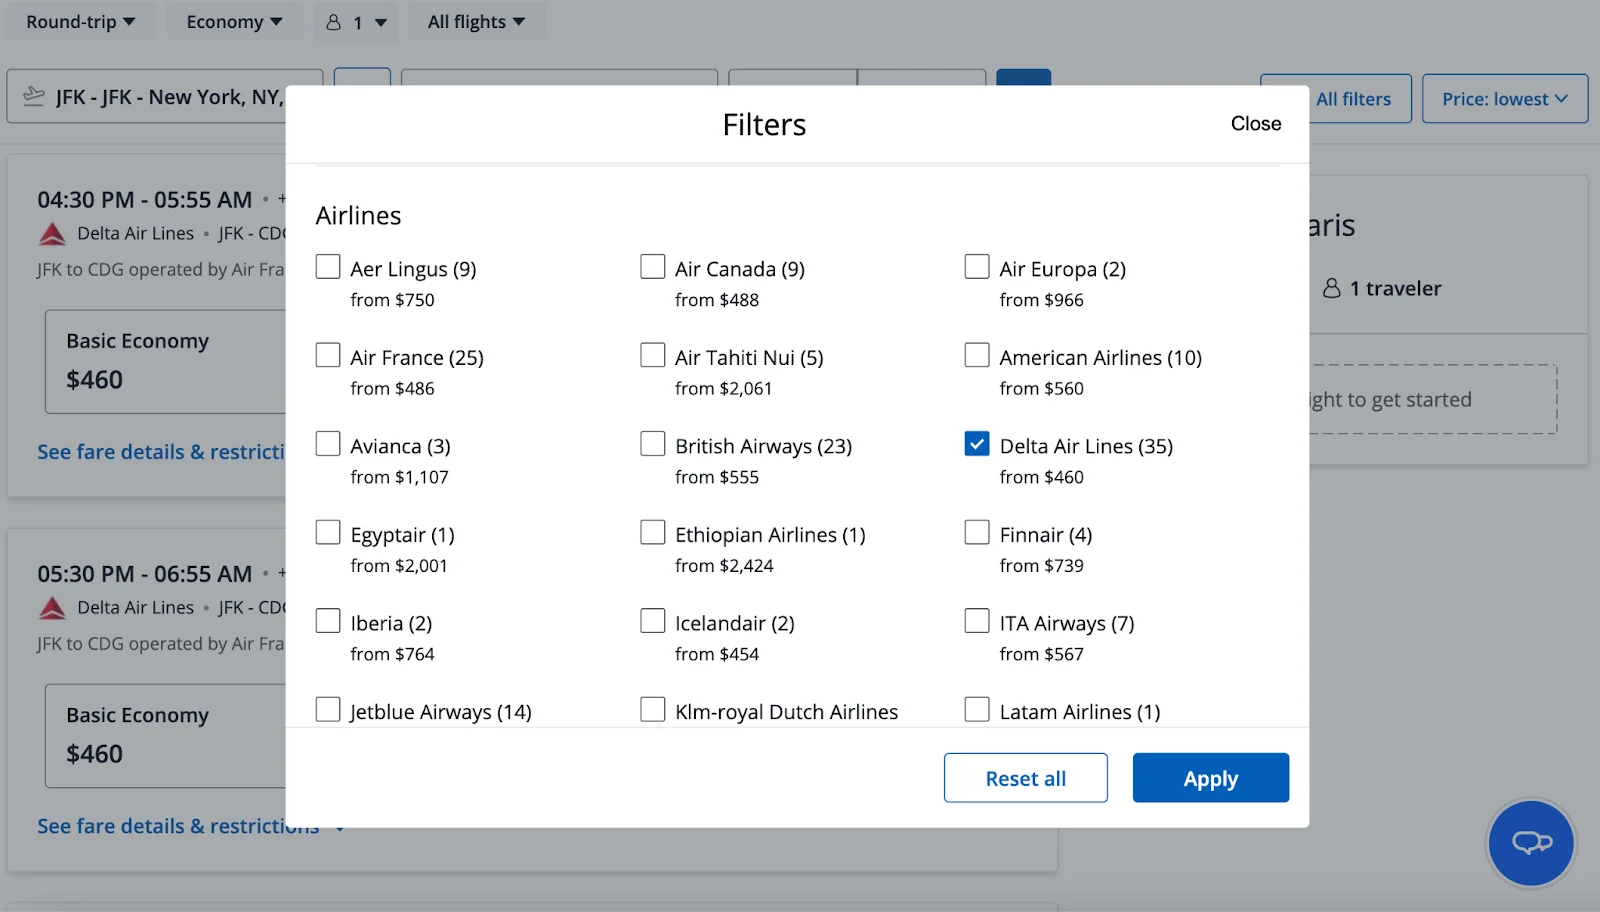Click Reset all in the Filters dialog
Screen dimensions: 1600x912
click(x=1026, y=778)
